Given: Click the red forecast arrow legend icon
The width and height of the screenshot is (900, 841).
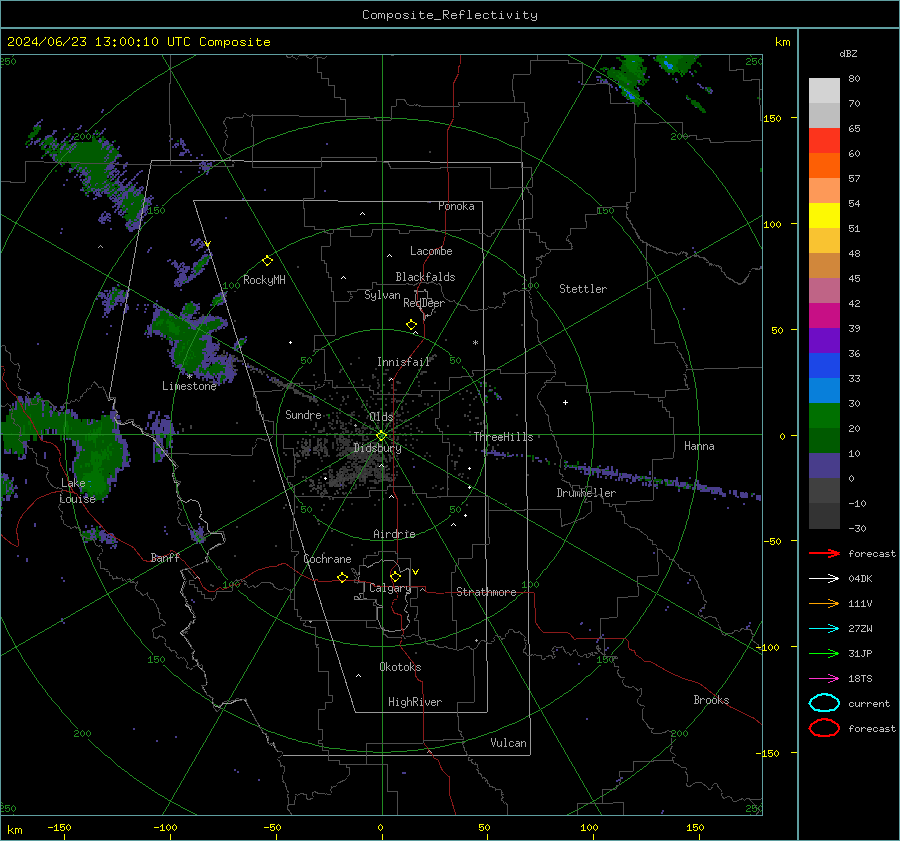Looking at the screenshot, I should pos(824,553).
